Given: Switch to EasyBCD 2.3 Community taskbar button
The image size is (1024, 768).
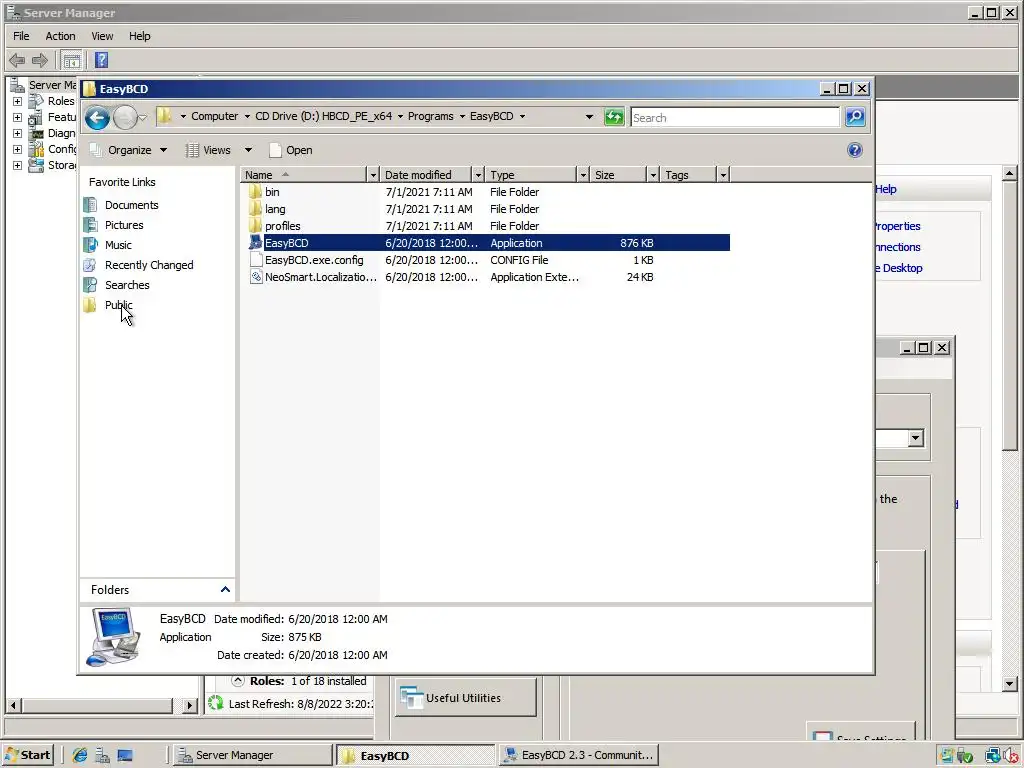Looking at the screenshot, I should (x=580, y=755).
